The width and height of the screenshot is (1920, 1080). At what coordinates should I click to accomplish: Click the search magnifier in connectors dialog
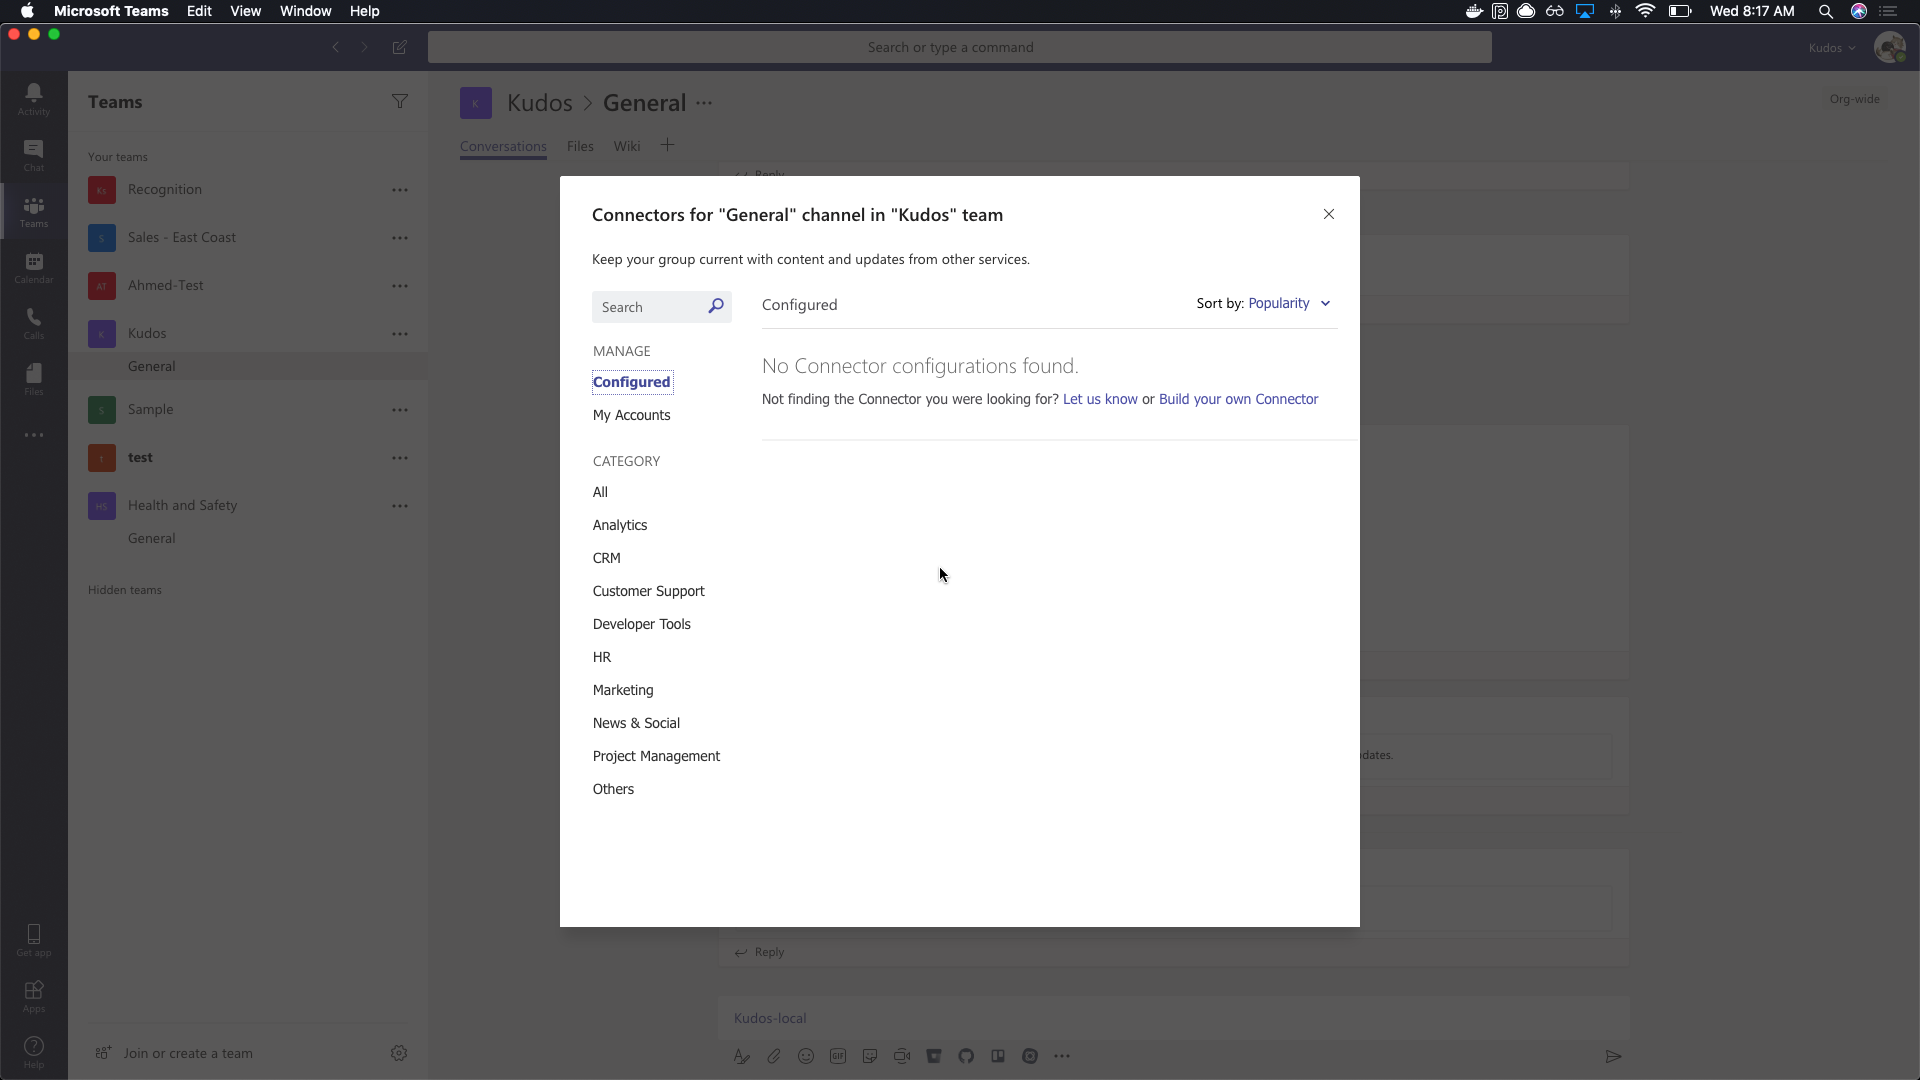click(716, 306)
